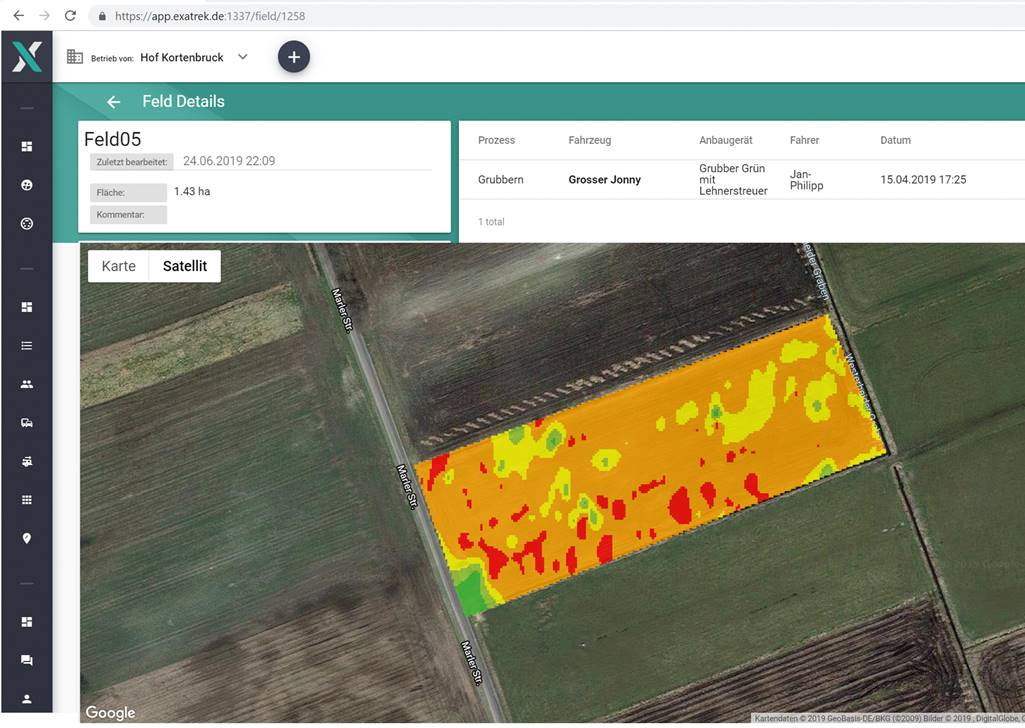The width and height of the screenshot is (1025, 728).
Task: Open the location pin sidebar icon
Action: [27, 538]
